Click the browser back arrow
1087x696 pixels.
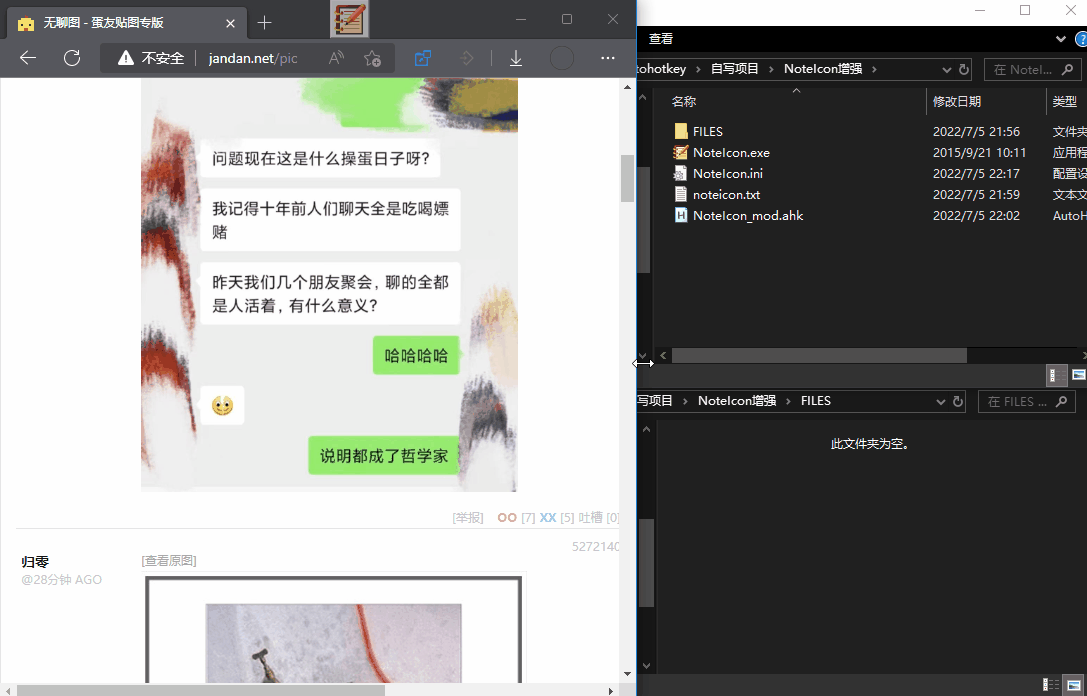[28, 58]
